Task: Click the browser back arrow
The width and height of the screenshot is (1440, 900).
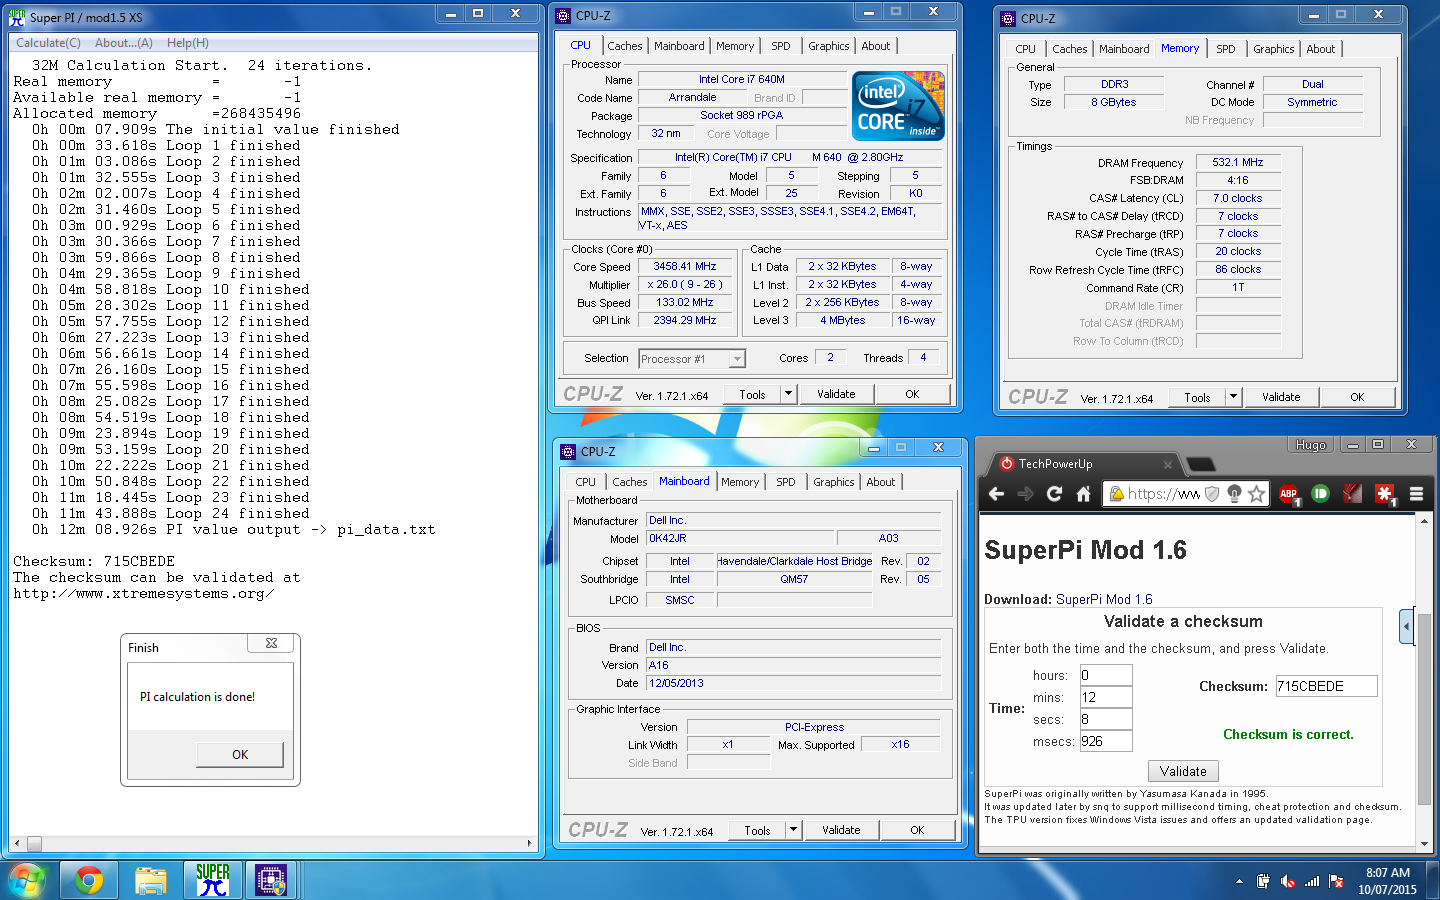Action: click(996, 493)
